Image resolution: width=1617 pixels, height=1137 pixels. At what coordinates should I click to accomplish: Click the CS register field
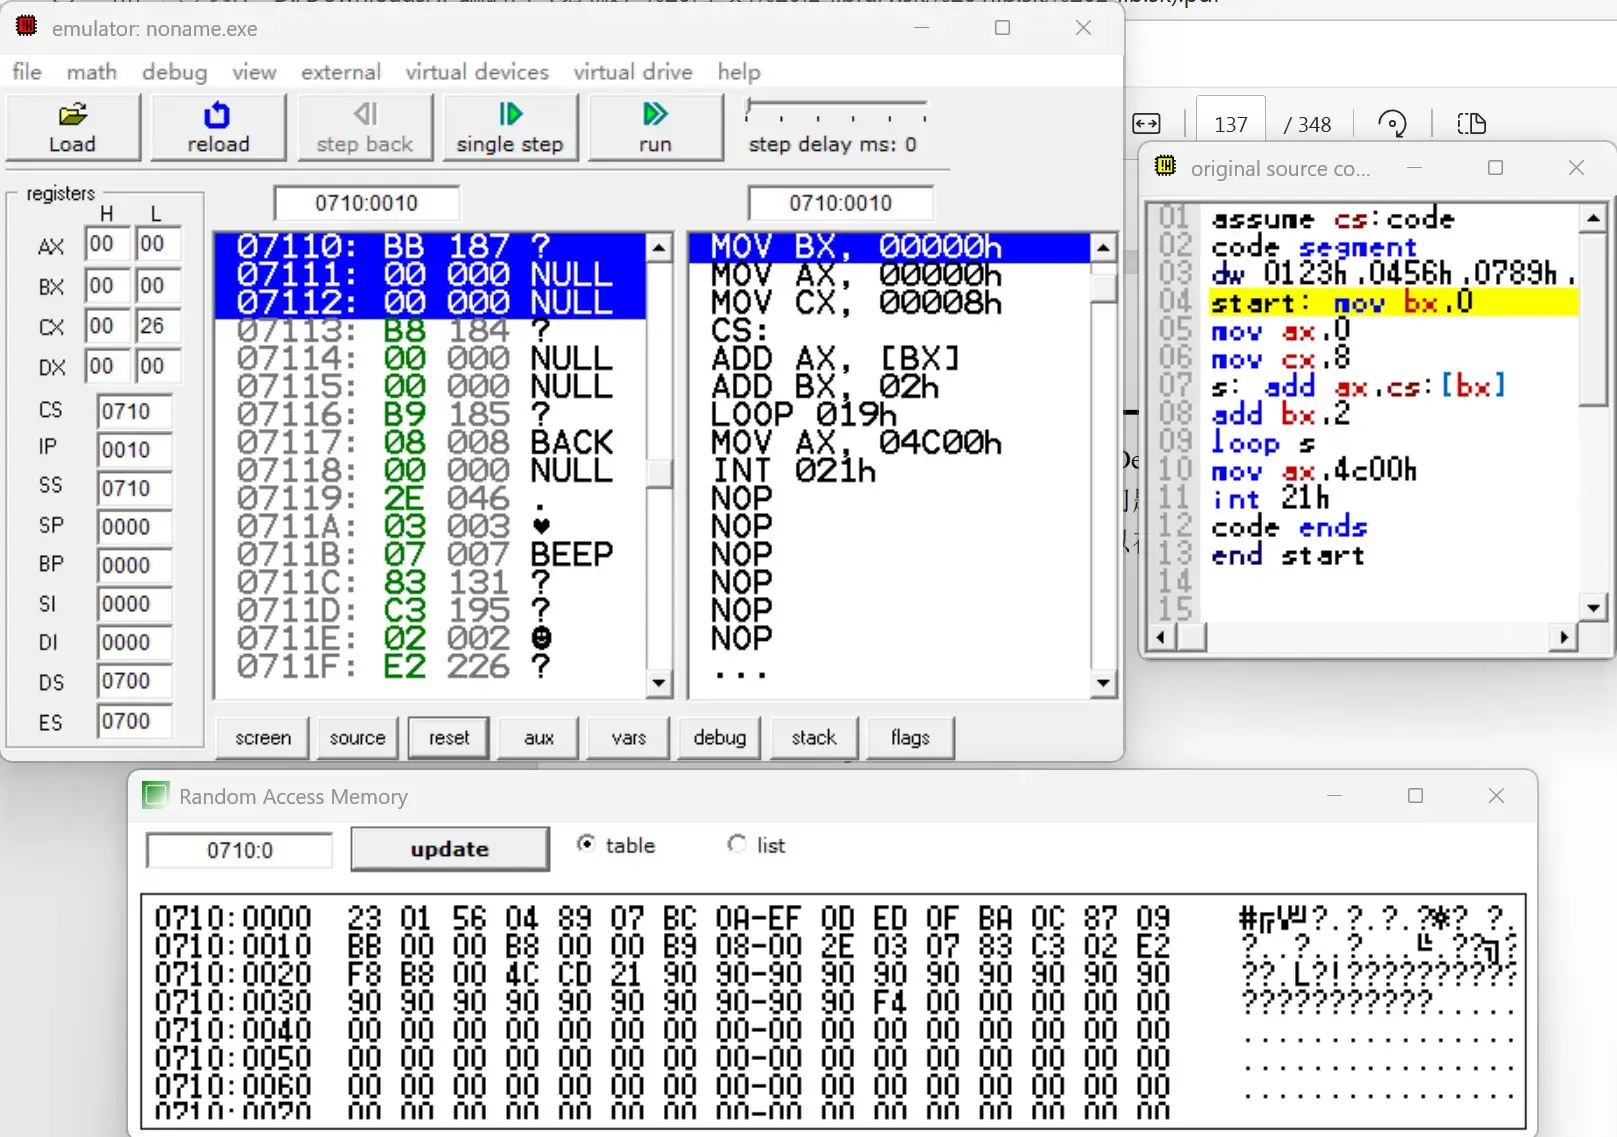coord(134,411)
